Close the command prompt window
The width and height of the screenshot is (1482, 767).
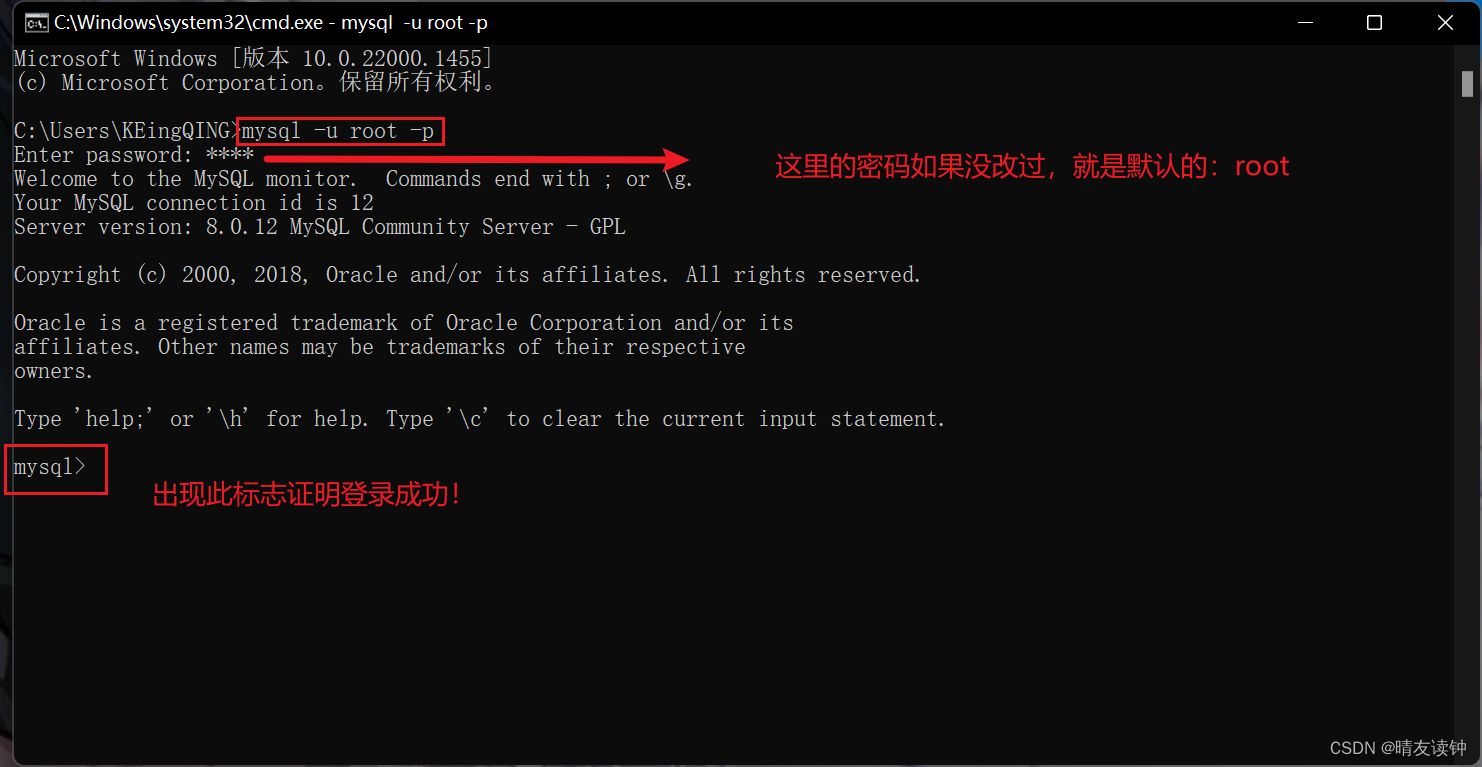(1445, 22)
